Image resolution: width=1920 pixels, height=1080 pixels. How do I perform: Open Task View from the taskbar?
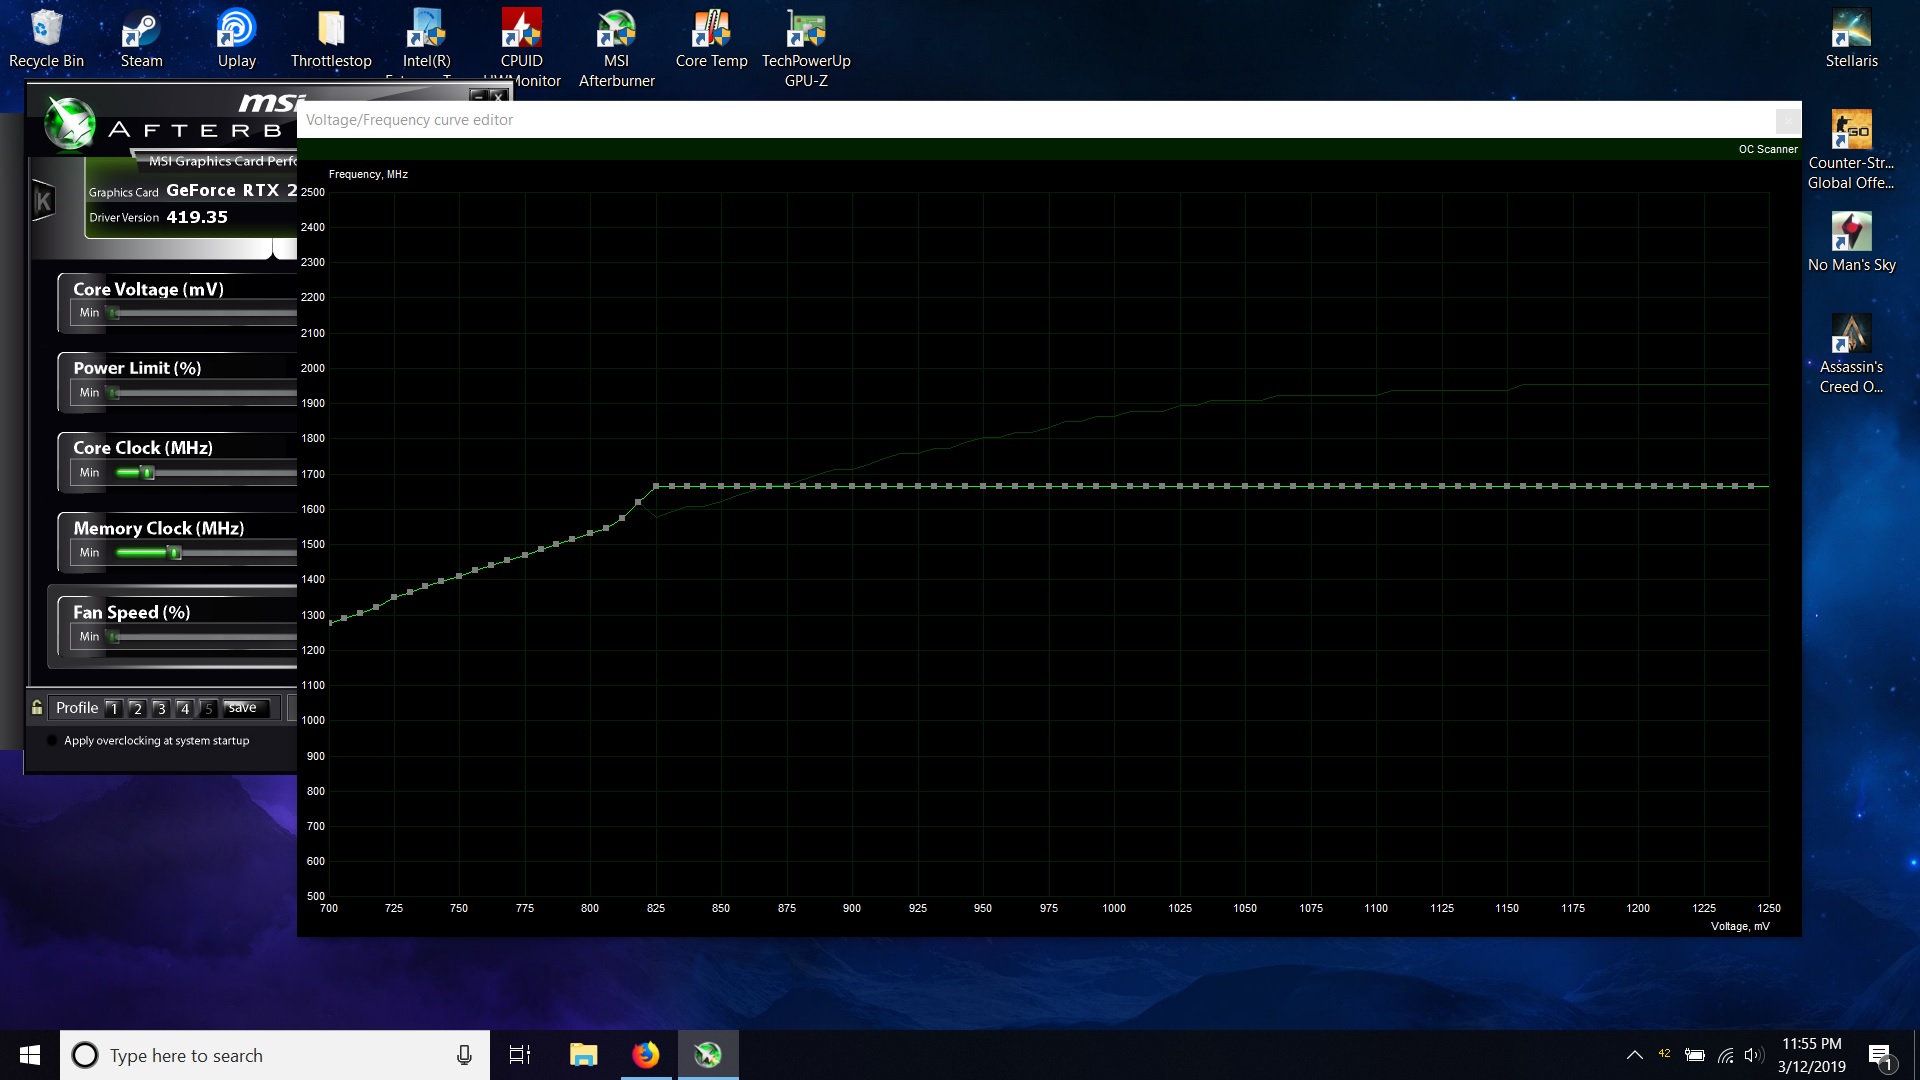[x=520, y=1055]
